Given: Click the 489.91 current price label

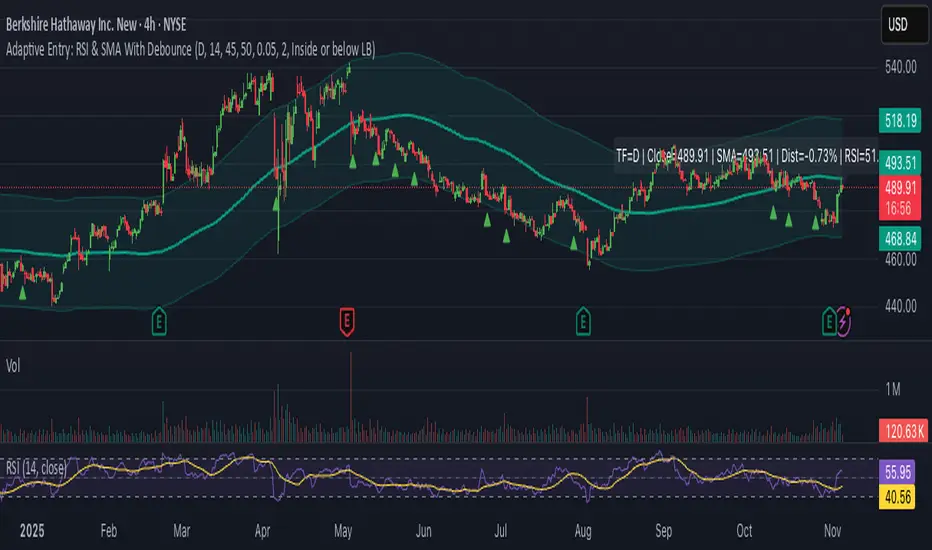Looking at the screenshot, I should click(900, 188).
